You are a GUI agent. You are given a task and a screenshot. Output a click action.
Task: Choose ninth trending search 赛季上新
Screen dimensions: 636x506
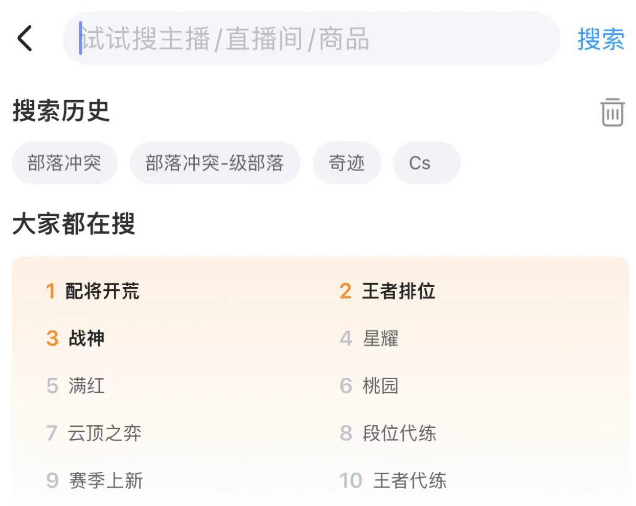tap(105, 480)
